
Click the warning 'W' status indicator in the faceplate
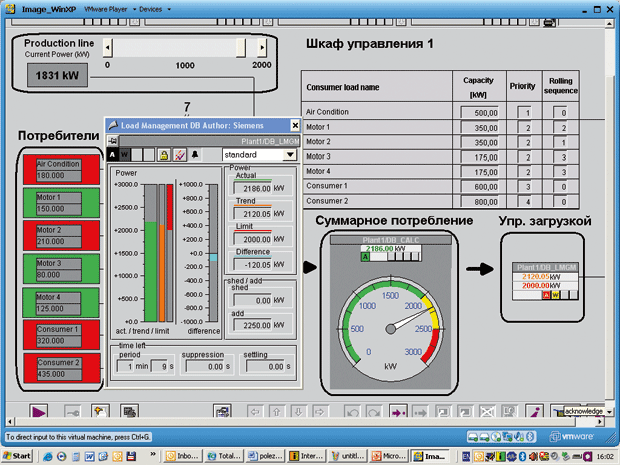125,155
